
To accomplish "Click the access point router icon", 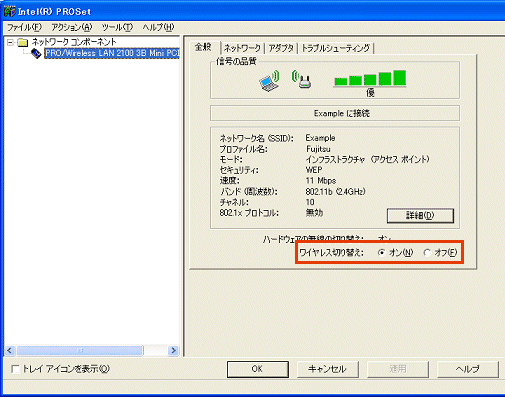I will [302, 79].
